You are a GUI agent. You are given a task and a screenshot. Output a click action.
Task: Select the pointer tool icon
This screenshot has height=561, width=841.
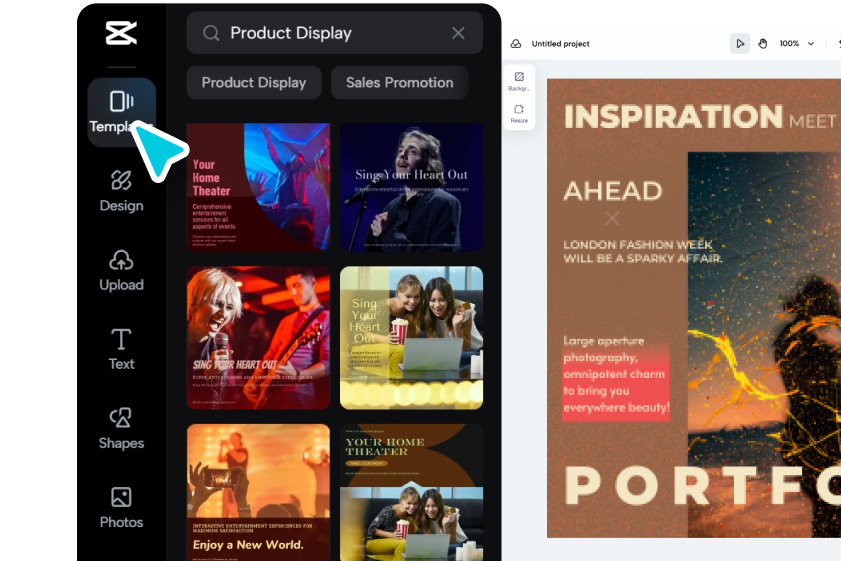point(740,43)
